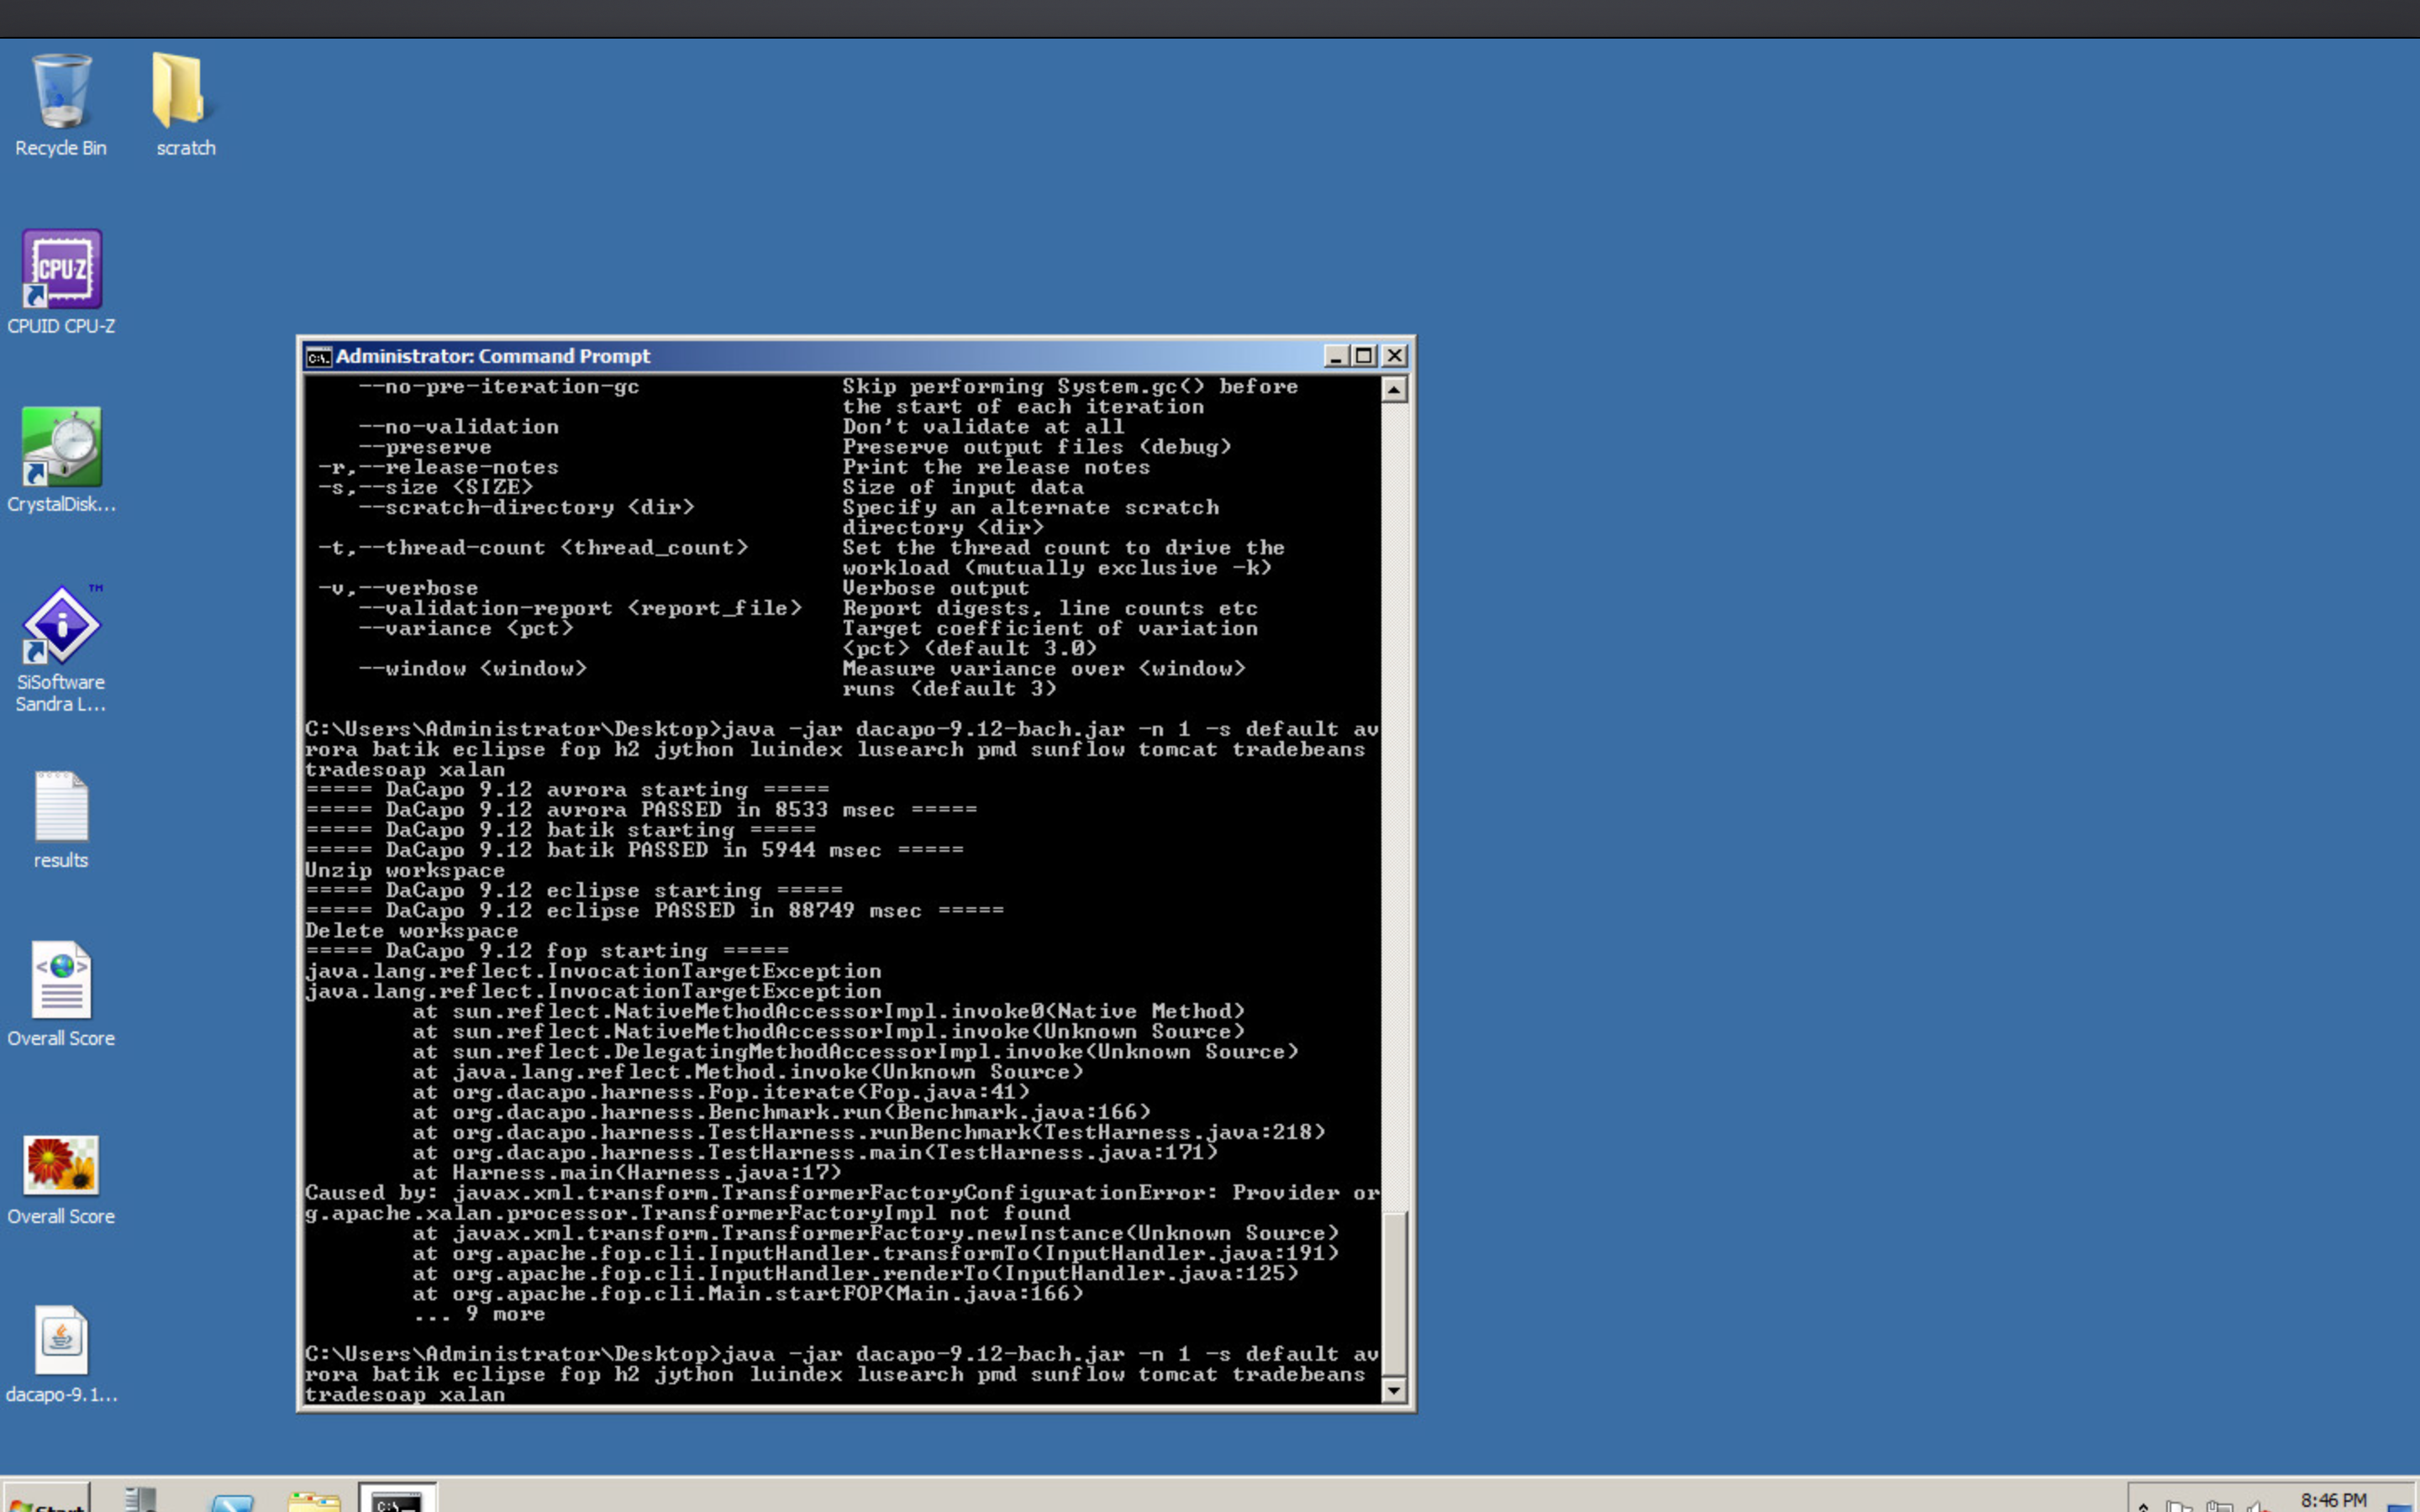Click the 8:46 PM tray clock
The width and height of the screenshot is (2420, 1512).
click(2333, 1500)
